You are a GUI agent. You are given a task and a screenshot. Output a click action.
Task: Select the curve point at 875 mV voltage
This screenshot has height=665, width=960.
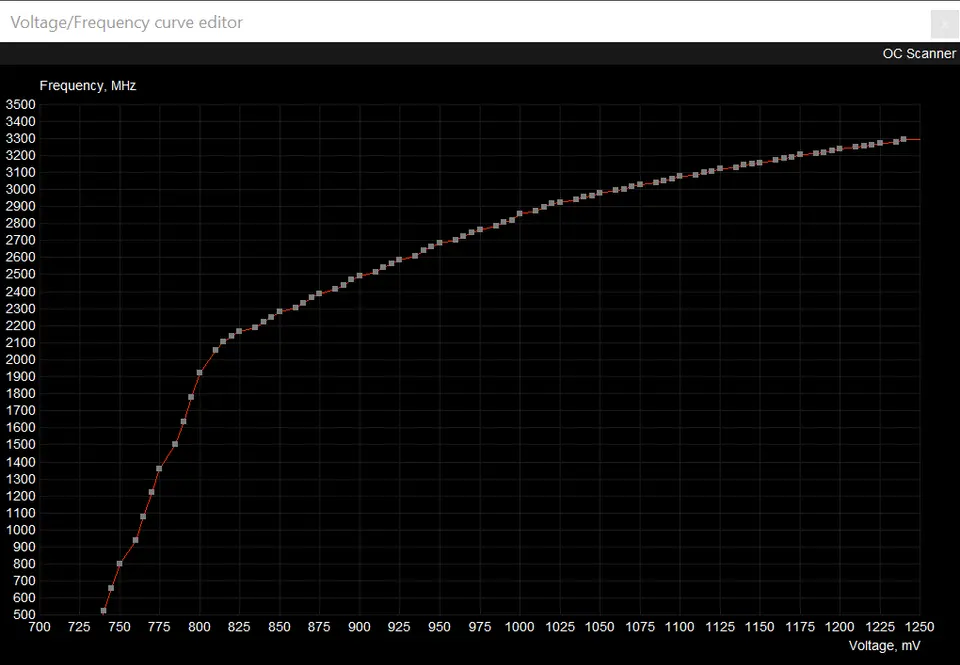[x=319, y=294]
